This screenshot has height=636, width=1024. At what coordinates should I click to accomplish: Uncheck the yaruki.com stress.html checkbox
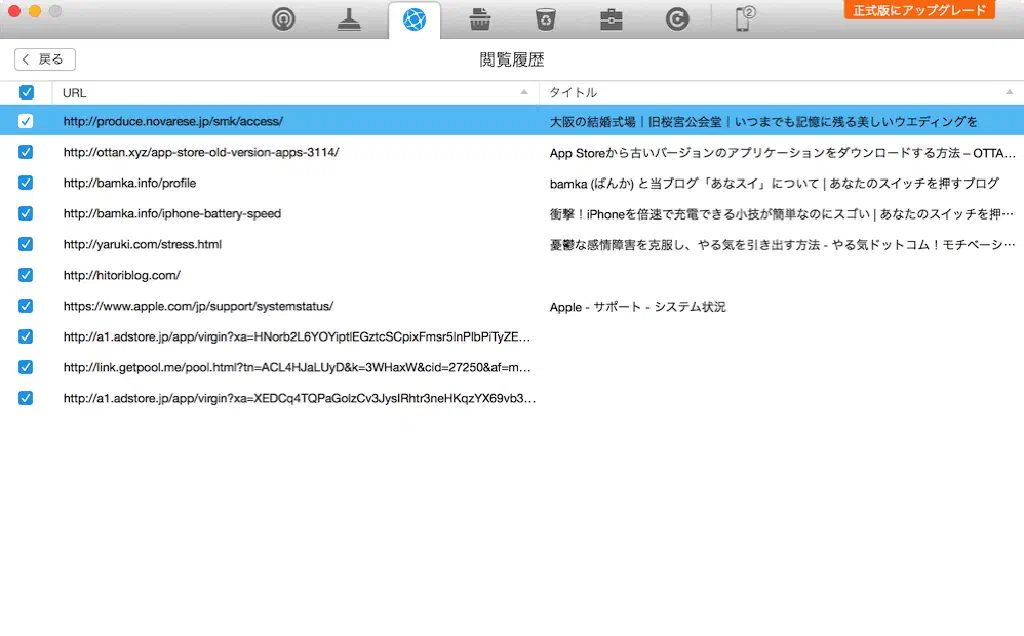(x=26, y=244)
